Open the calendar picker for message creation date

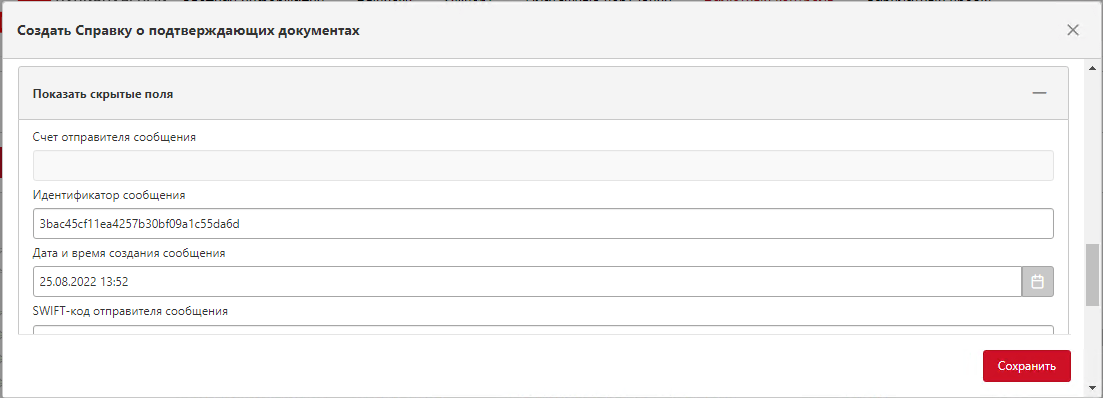[1038, 282]
